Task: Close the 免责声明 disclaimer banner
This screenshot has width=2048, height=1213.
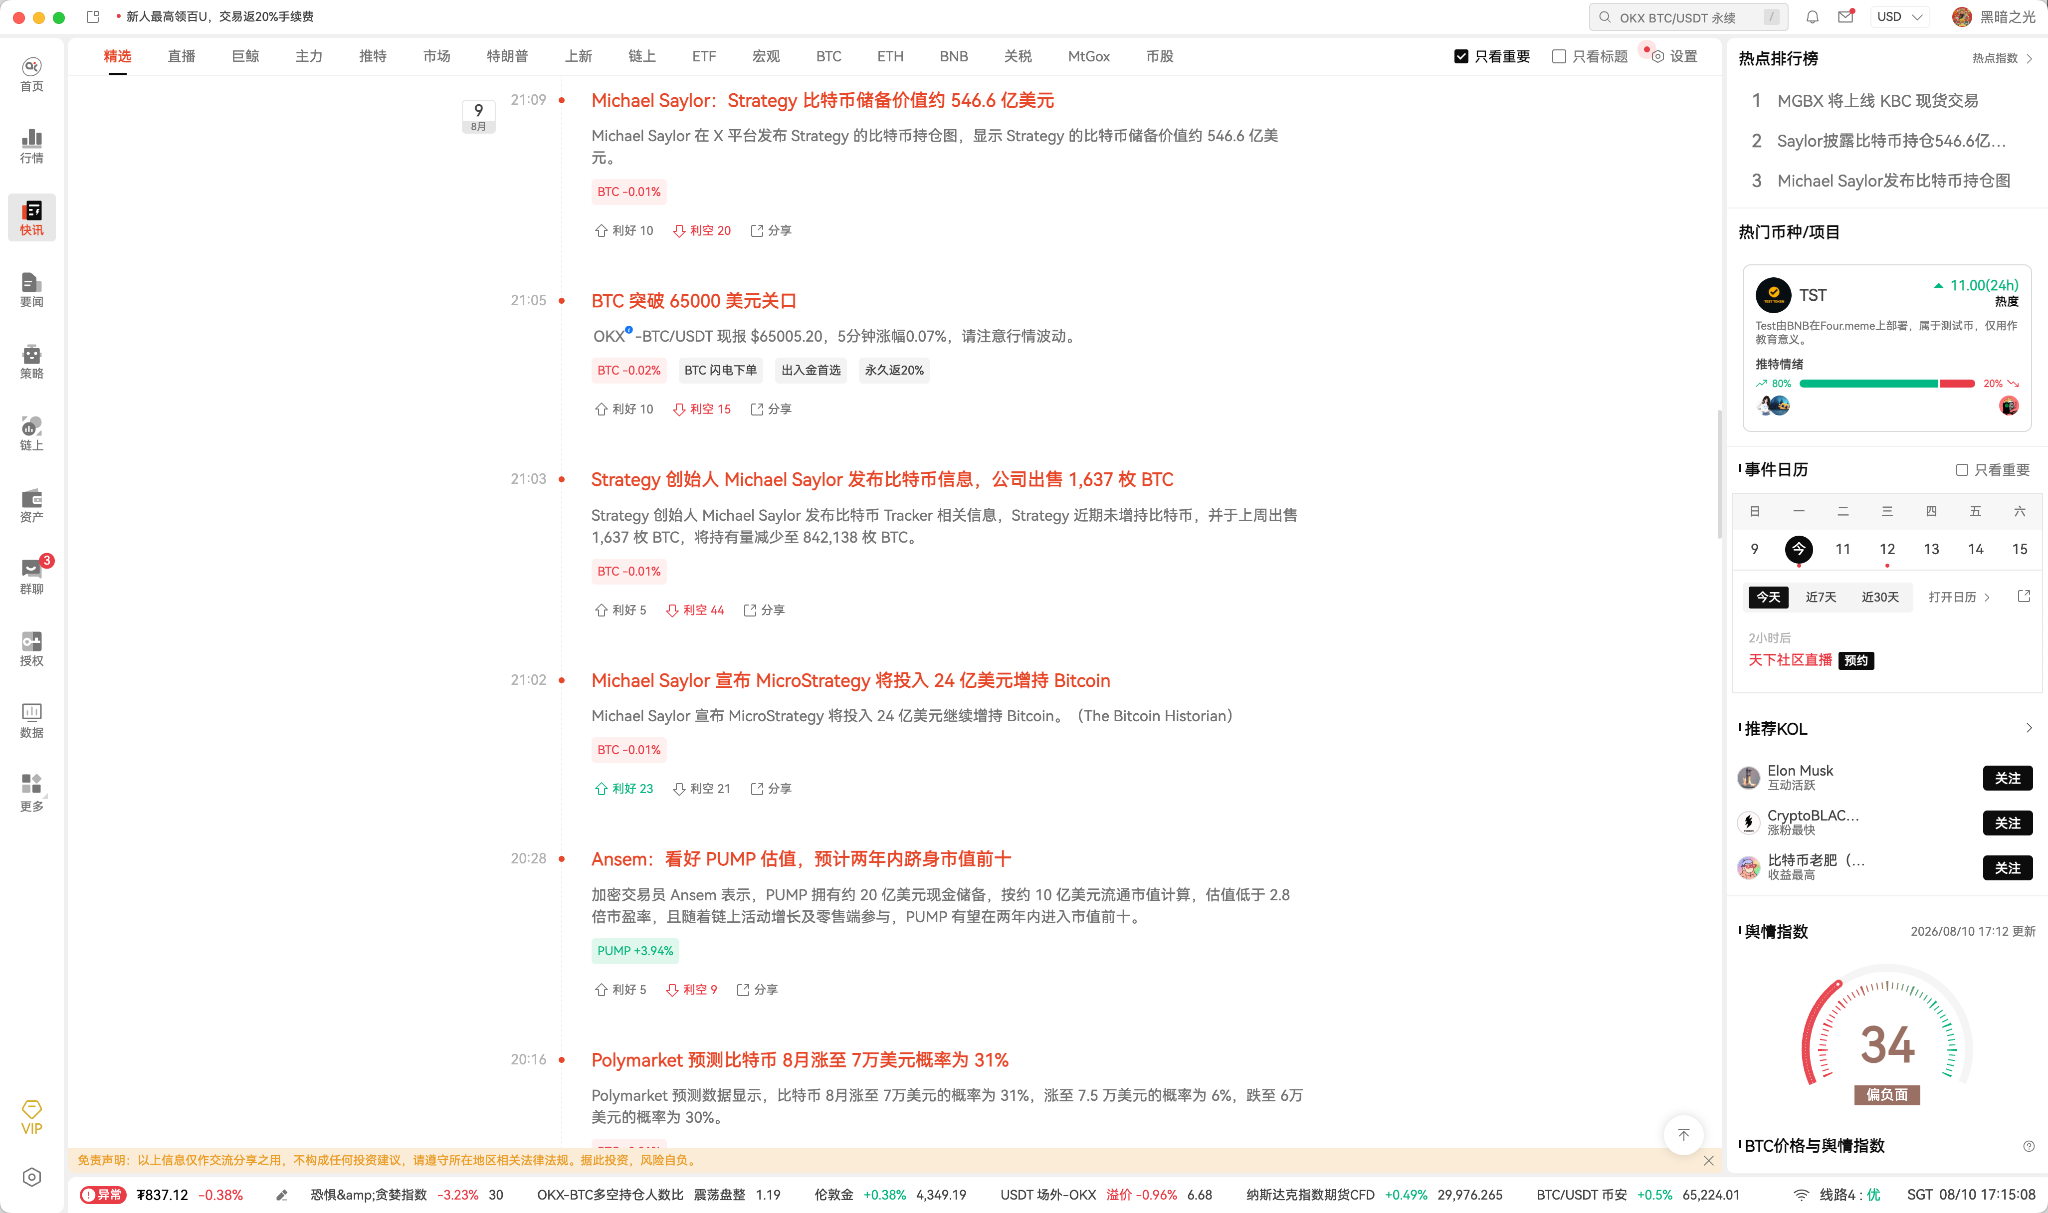Action: coord(1709,1161)
